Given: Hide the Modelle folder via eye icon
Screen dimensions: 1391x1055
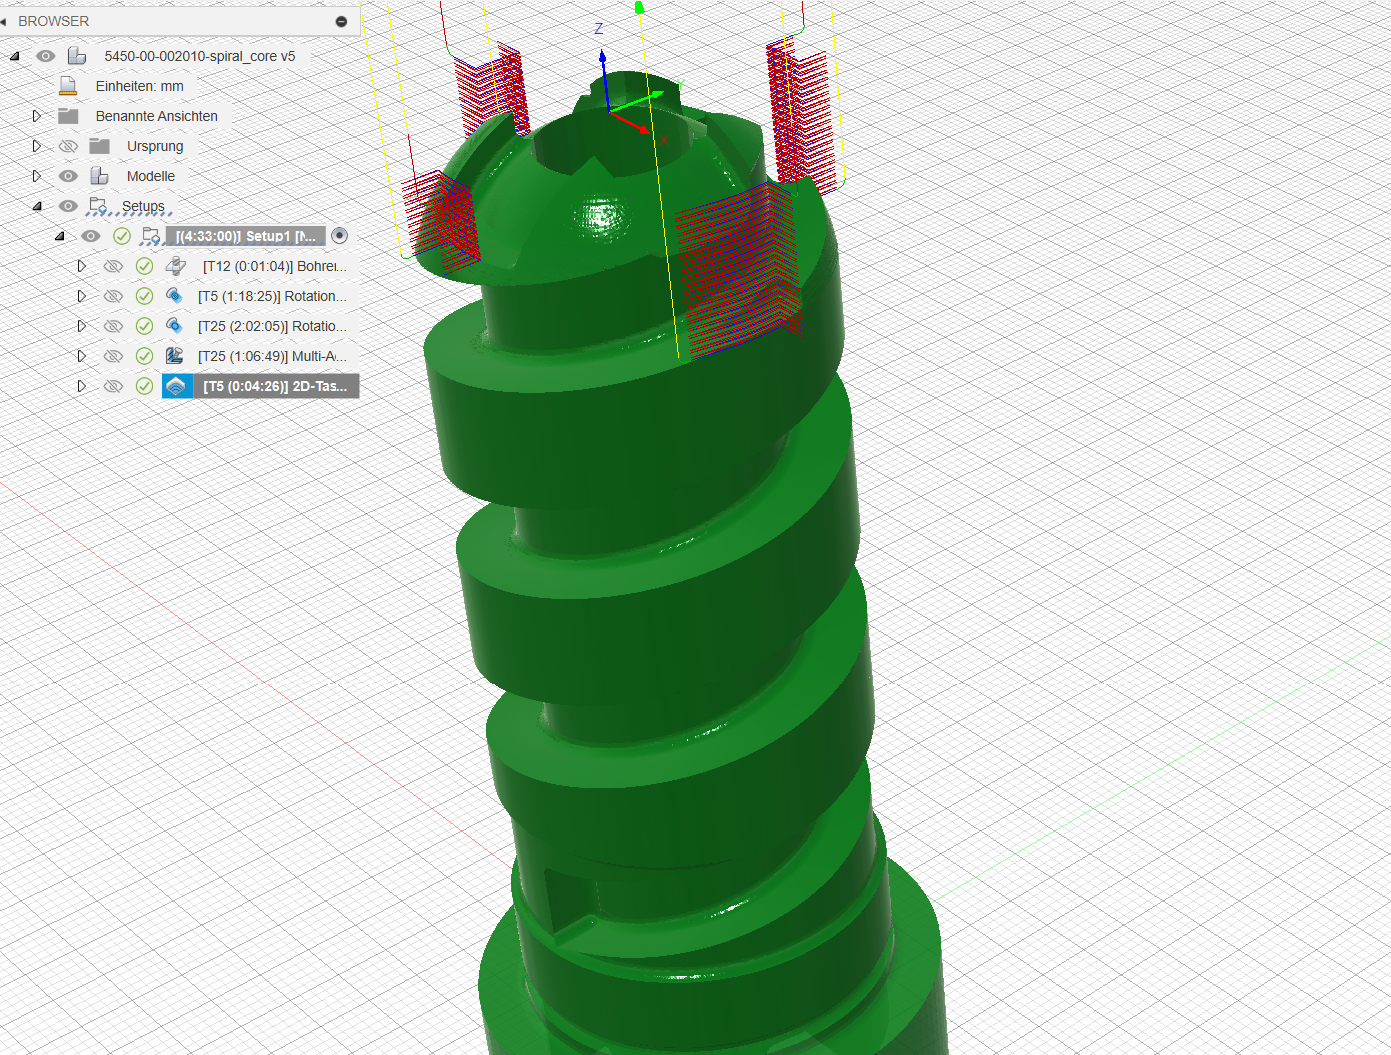Looking at the screenshot, I should click(x=68, y=176).
